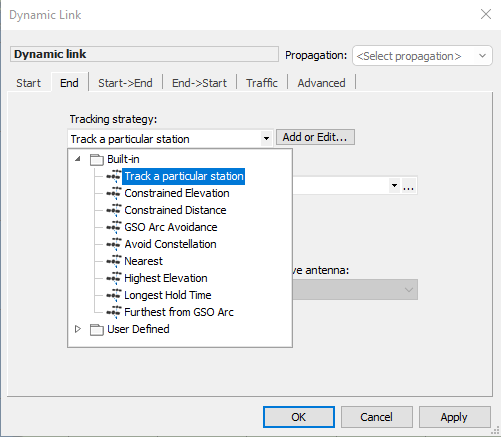Image resolution: width=501 pixels, height=437 pixels.
Task: Open the station selection dropdown arrow
Action: (394, 185)
